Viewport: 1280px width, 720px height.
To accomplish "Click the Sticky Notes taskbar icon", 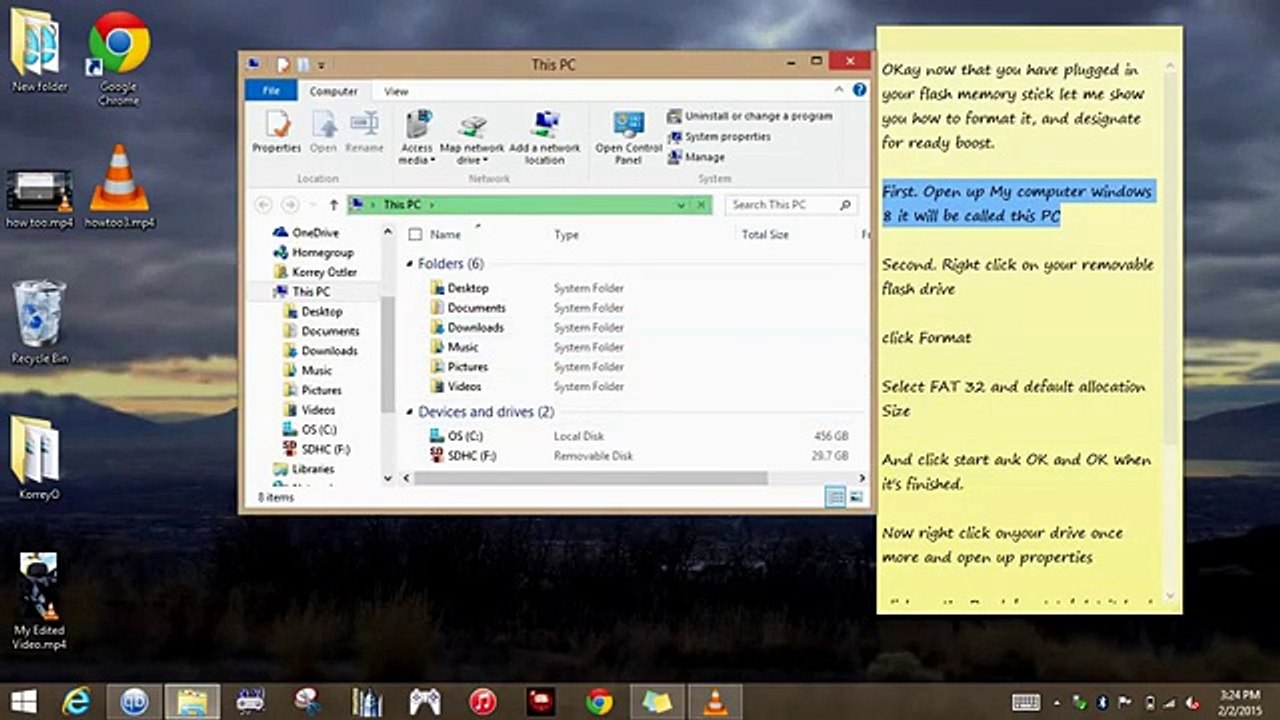I will tap(657, 701).
